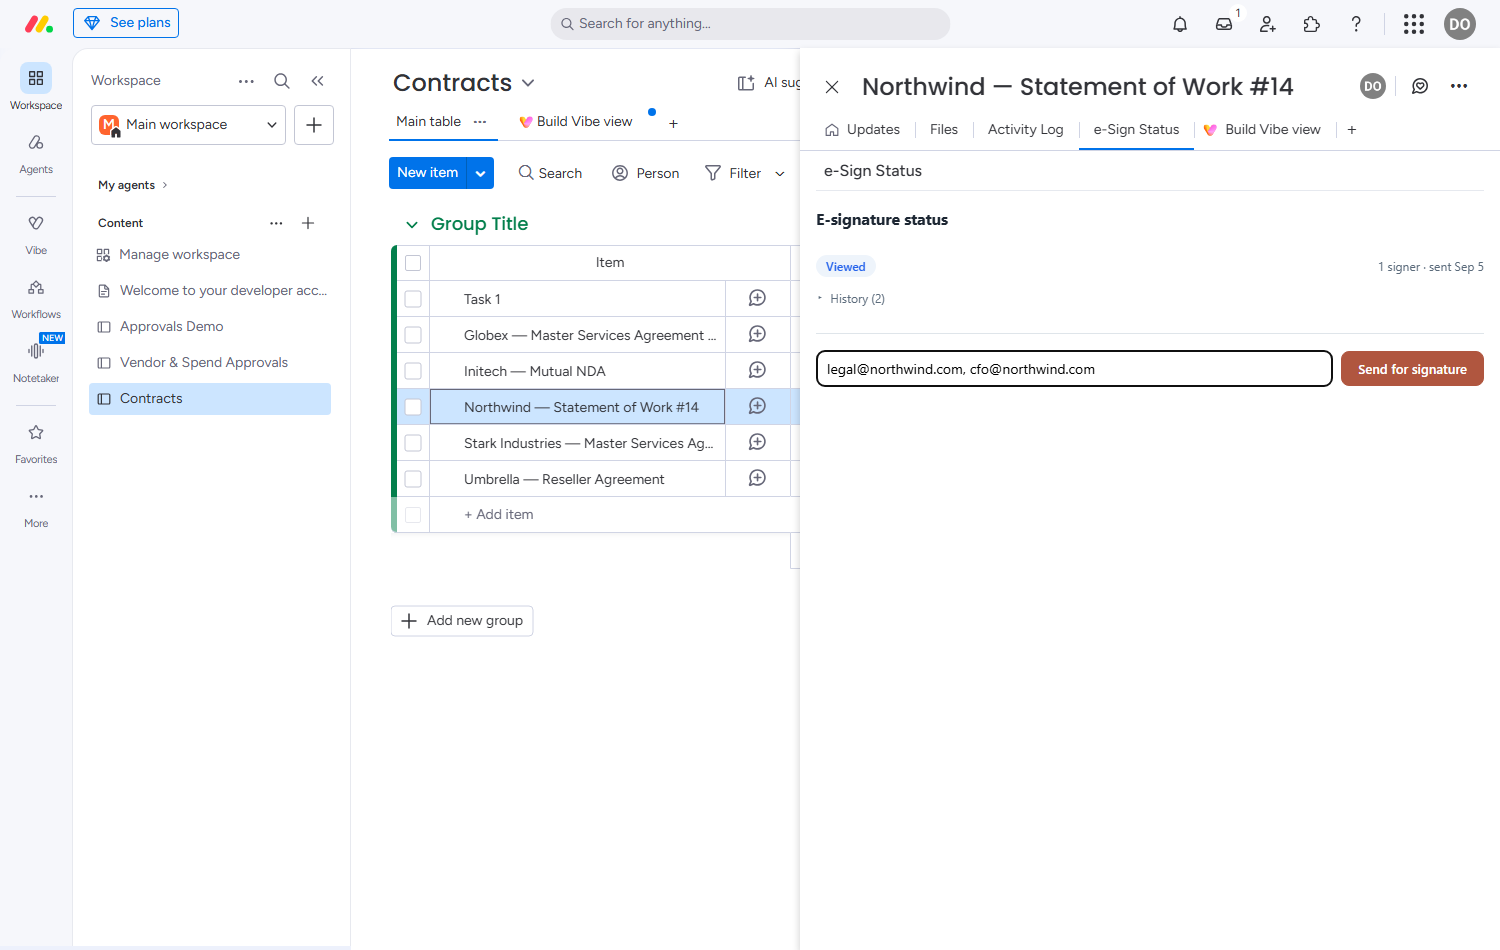Tick the checkbox for Stark Industries row

[413, 443]
